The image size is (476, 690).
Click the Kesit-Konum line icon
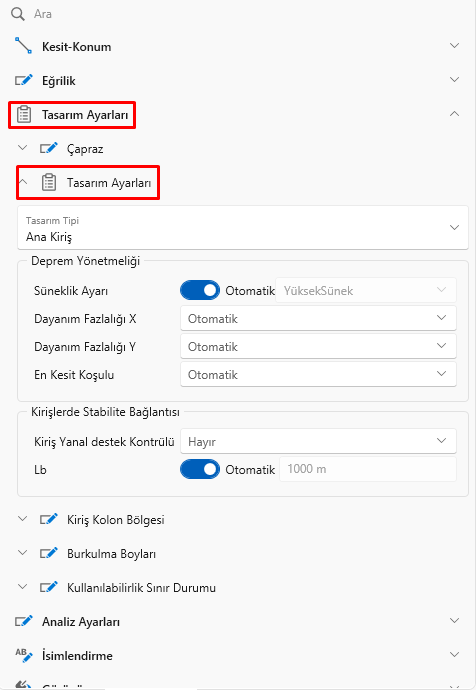coord(23,46)
